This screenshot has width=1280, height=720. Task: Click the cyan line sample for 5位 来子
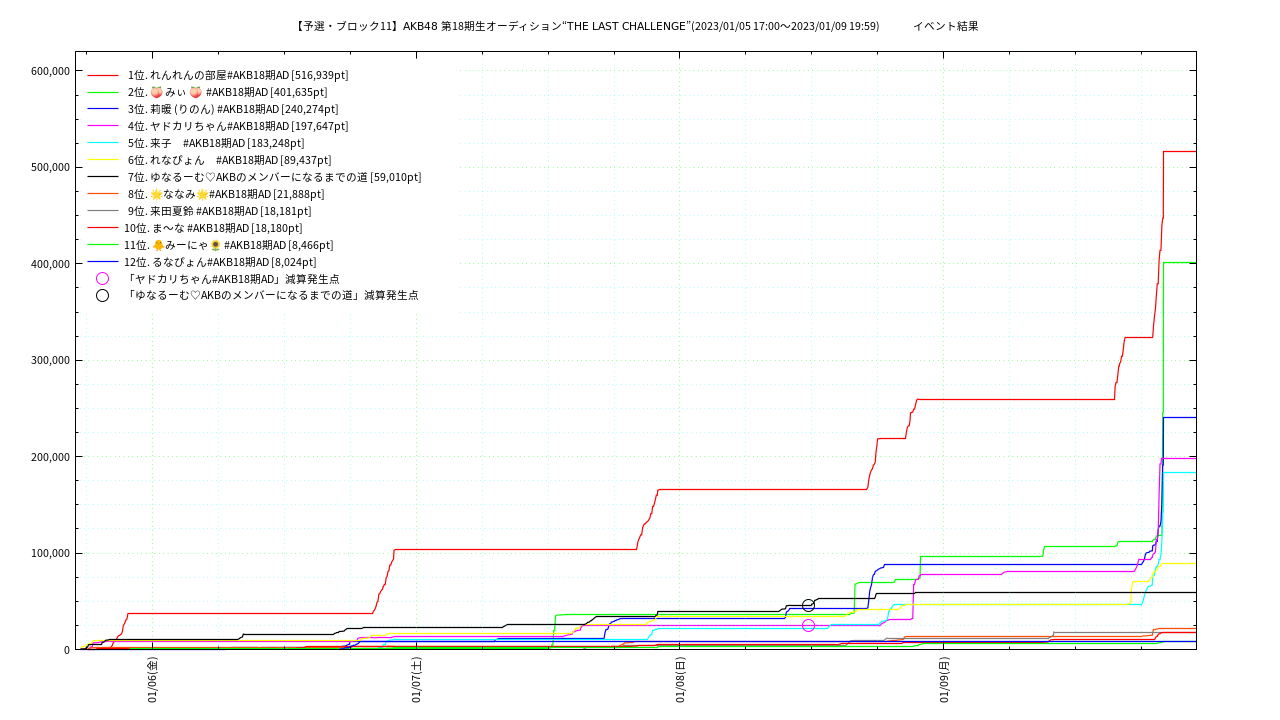(x=102, y=143)
